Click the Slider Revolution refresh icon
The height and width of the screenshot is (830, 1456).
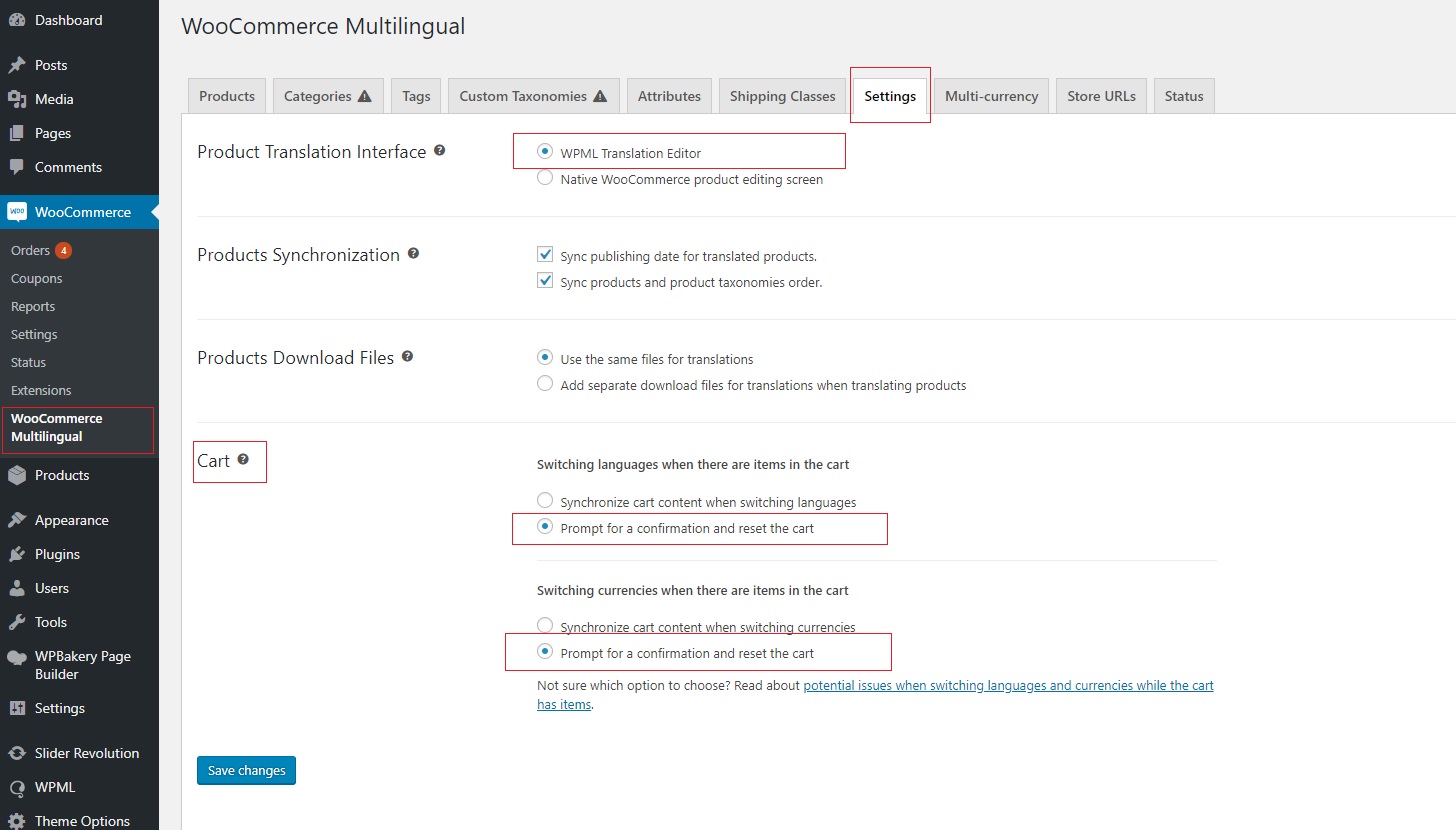(x=17, y=753)
